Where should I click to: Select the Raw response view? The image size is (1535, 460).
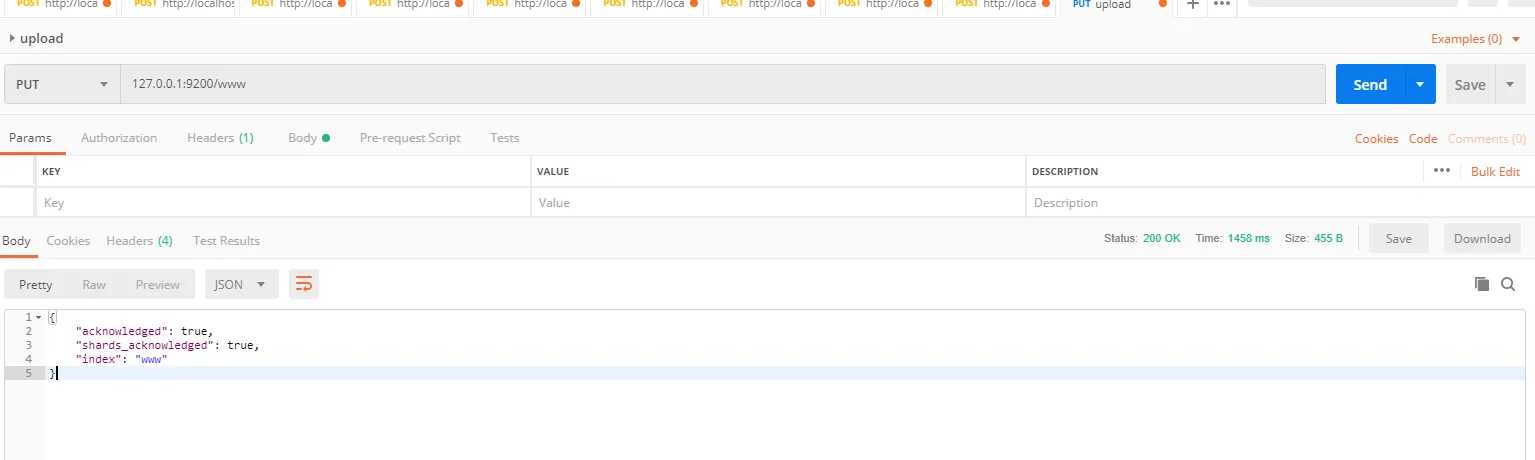[94, 285]
